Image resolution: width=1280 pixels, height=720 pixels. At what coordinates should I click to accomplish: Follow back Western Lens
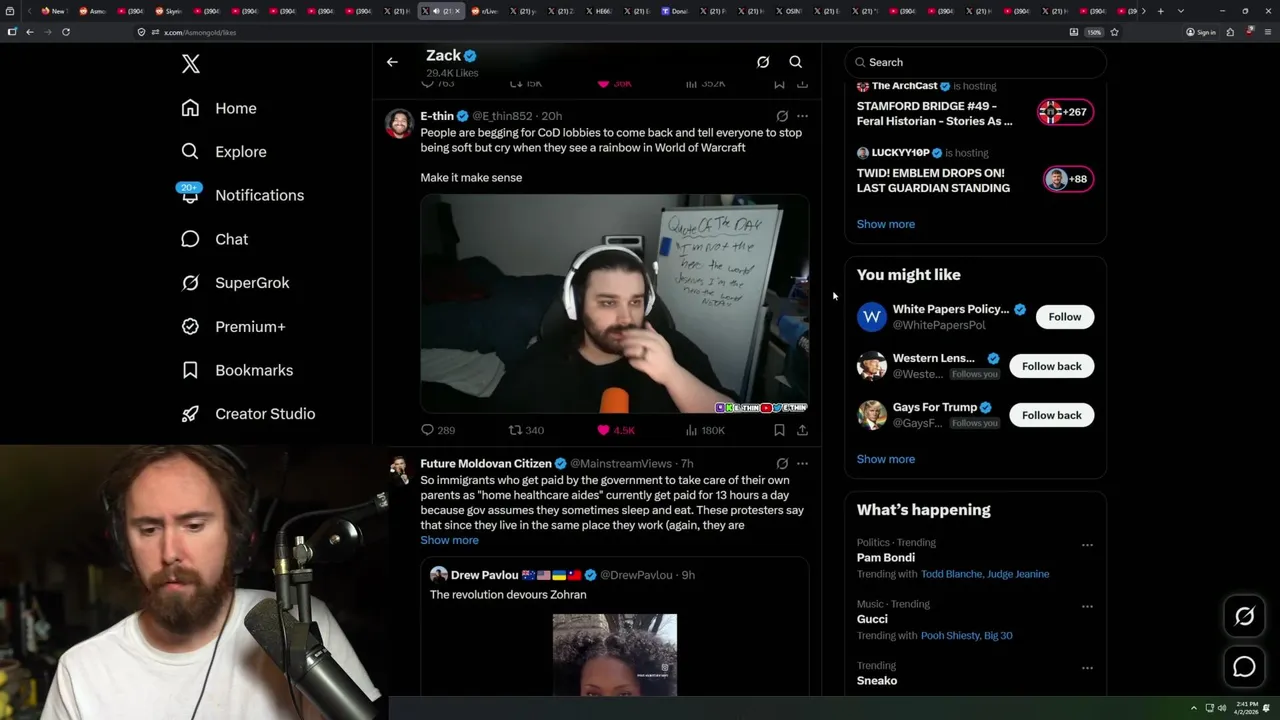(1051, 366)
